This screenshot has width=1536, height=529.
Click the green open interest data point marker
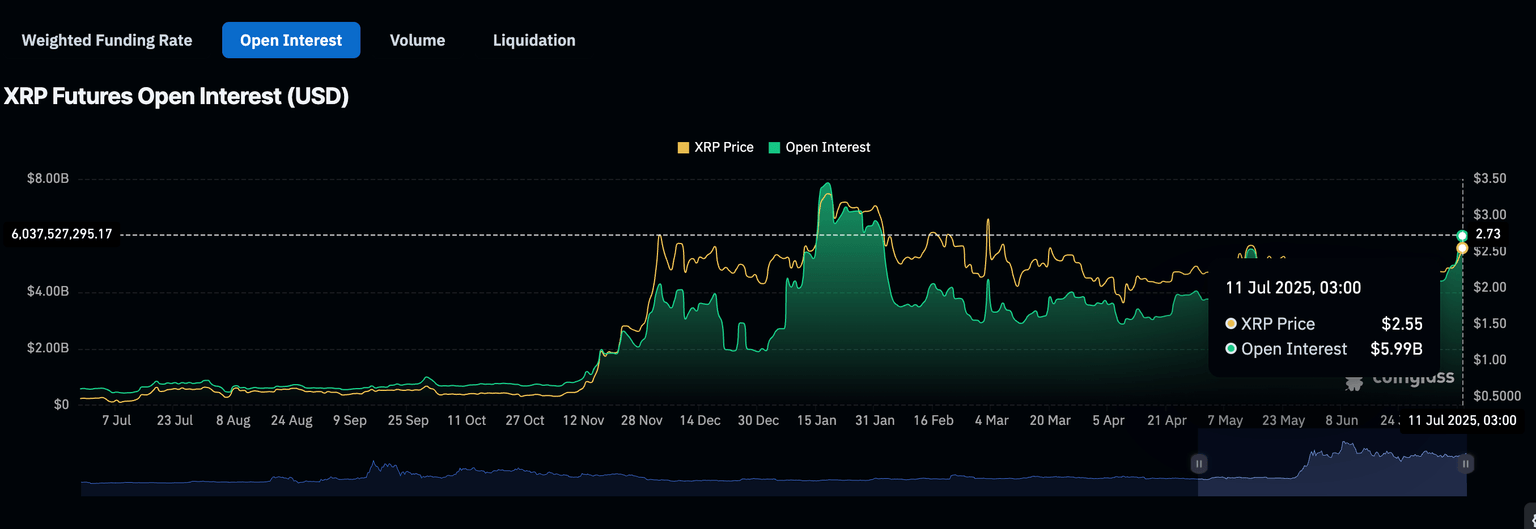(x=1462, y=235)
